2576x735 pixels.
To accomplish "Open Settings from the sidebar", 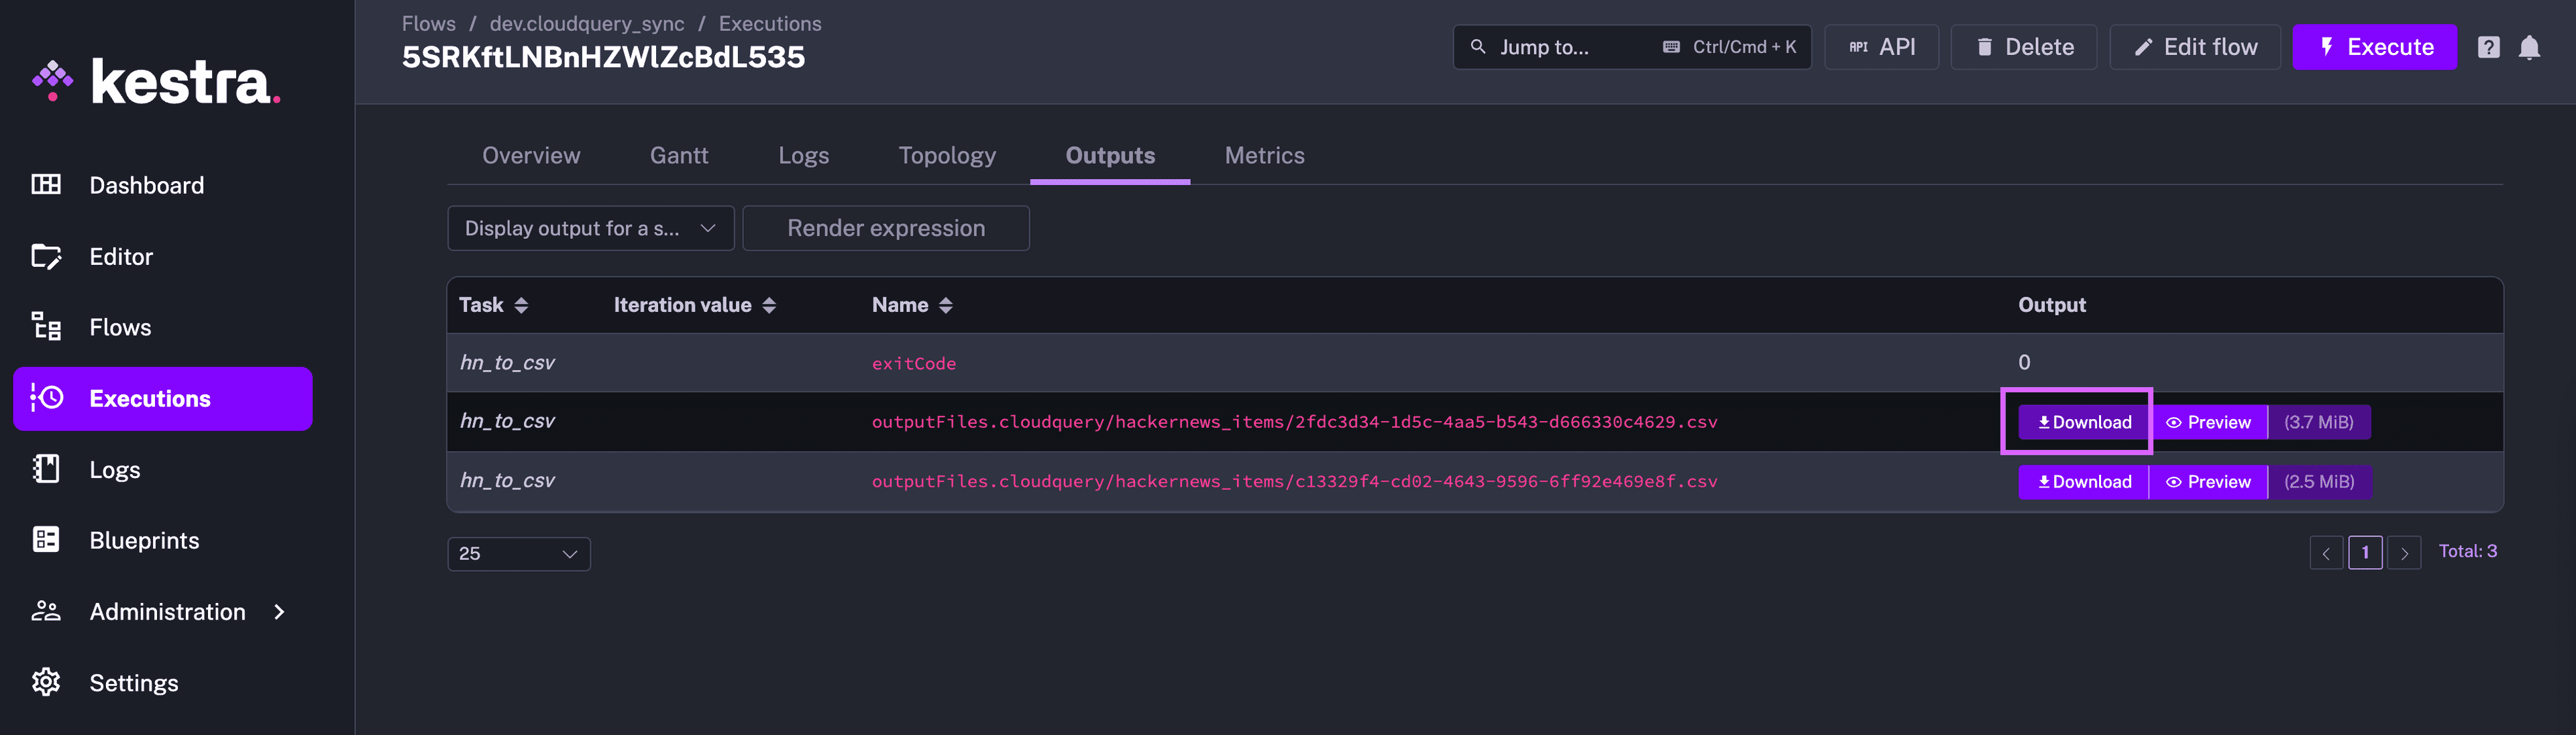I will [133, 682].
